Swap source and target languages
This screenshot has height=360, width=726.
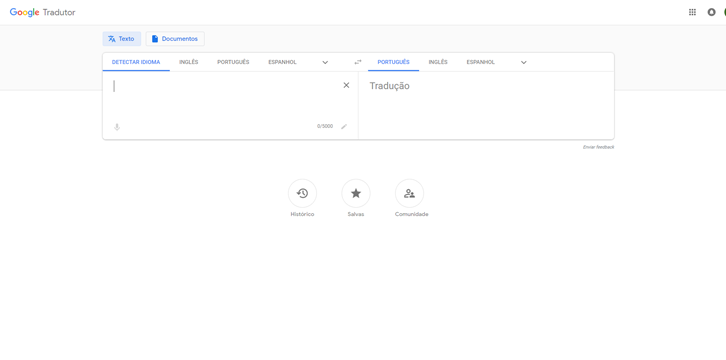pos(357,62)
